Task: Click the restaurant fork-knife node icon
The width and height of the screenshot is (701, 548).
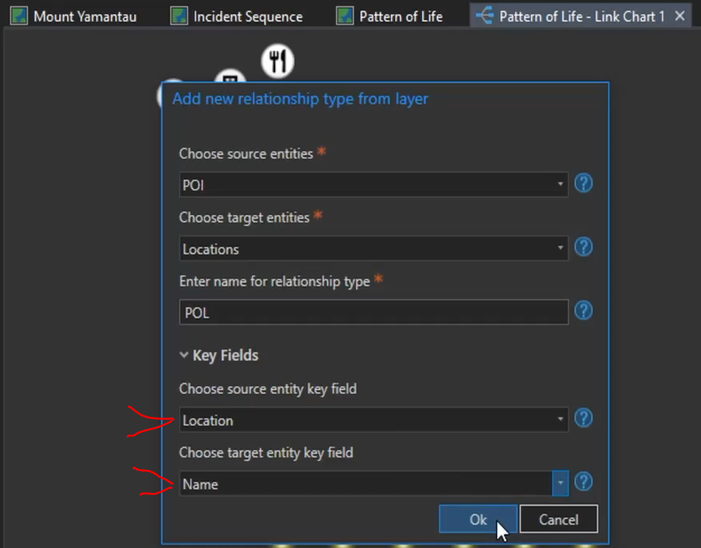Action: 277,62
